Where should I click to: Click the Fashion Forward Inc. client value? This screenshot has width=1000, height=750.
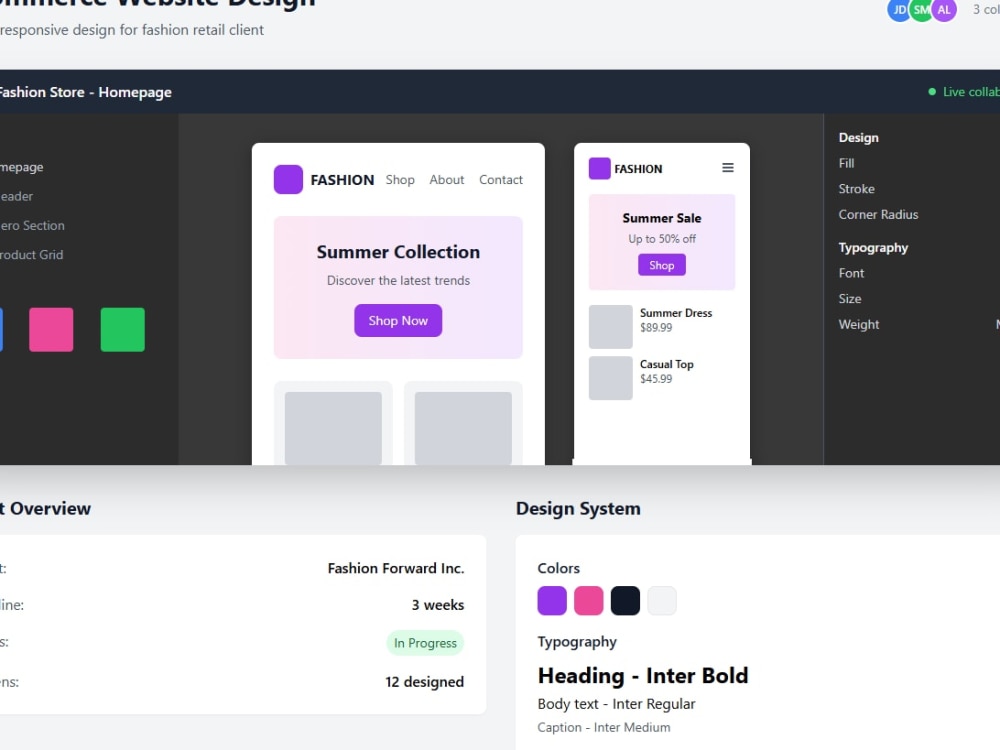coord(396,568)
